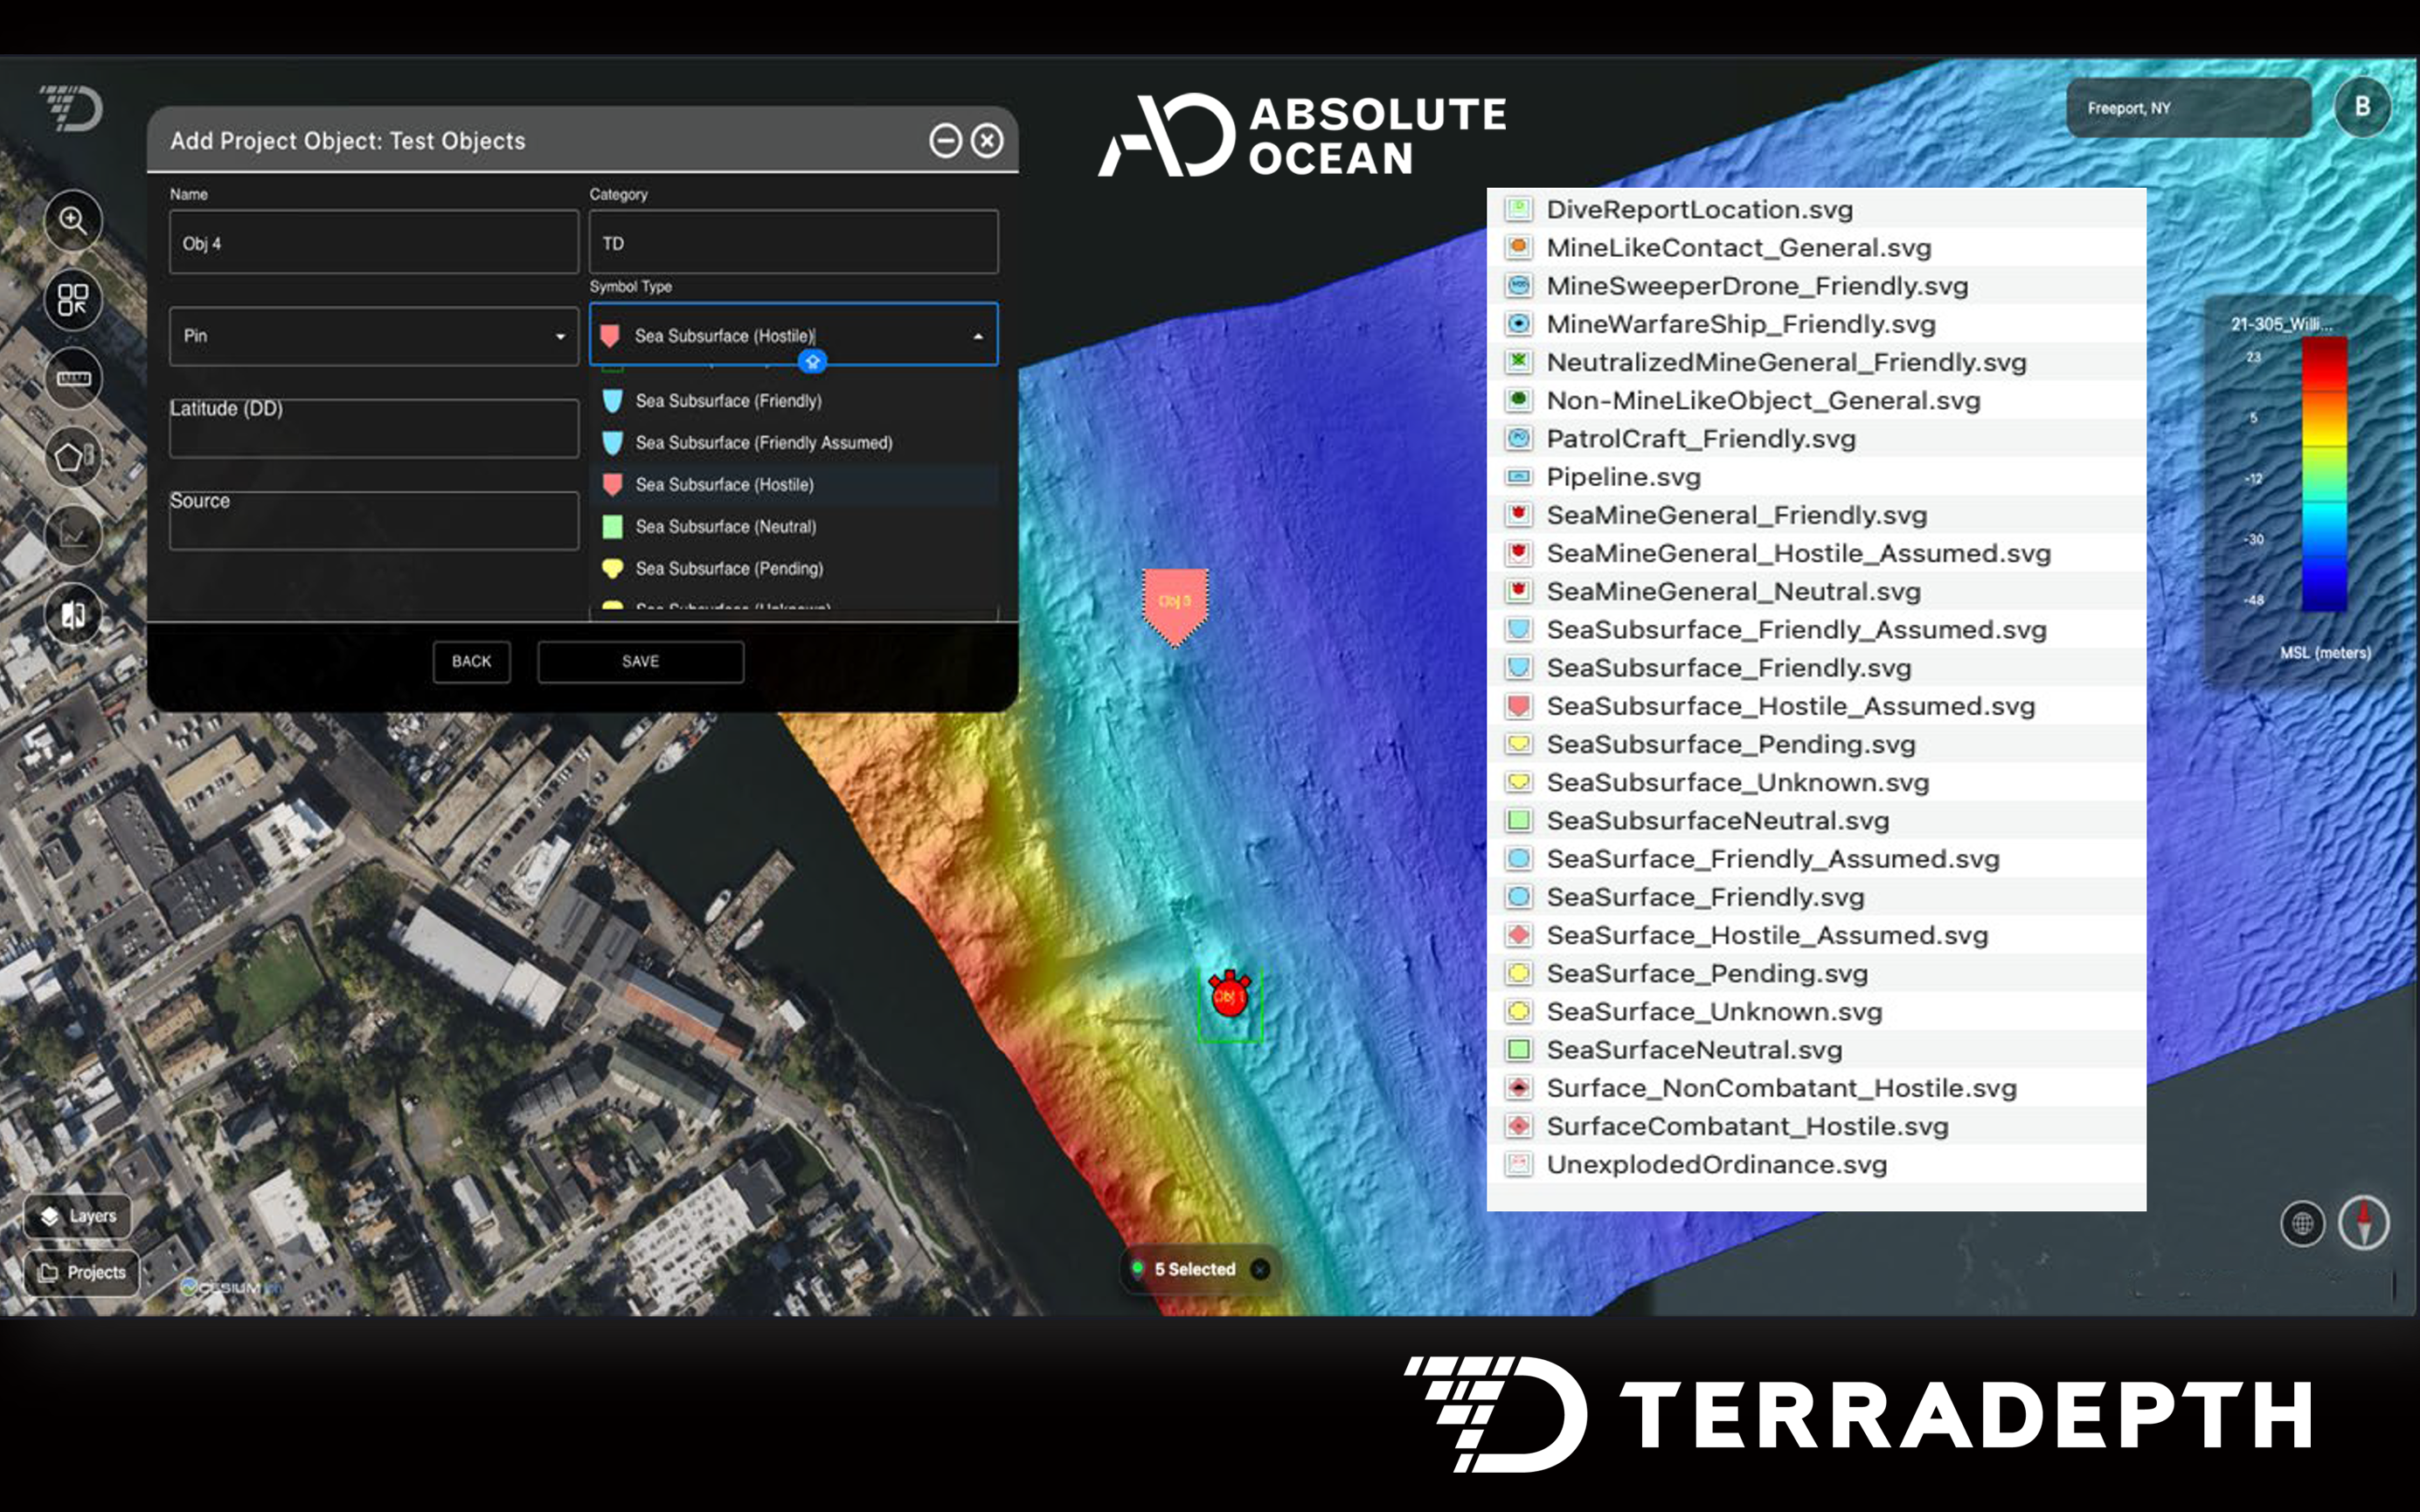
Task: Click the Pipeline.svg file icon
Action: pyautogui.click(x=1519, y=477)
